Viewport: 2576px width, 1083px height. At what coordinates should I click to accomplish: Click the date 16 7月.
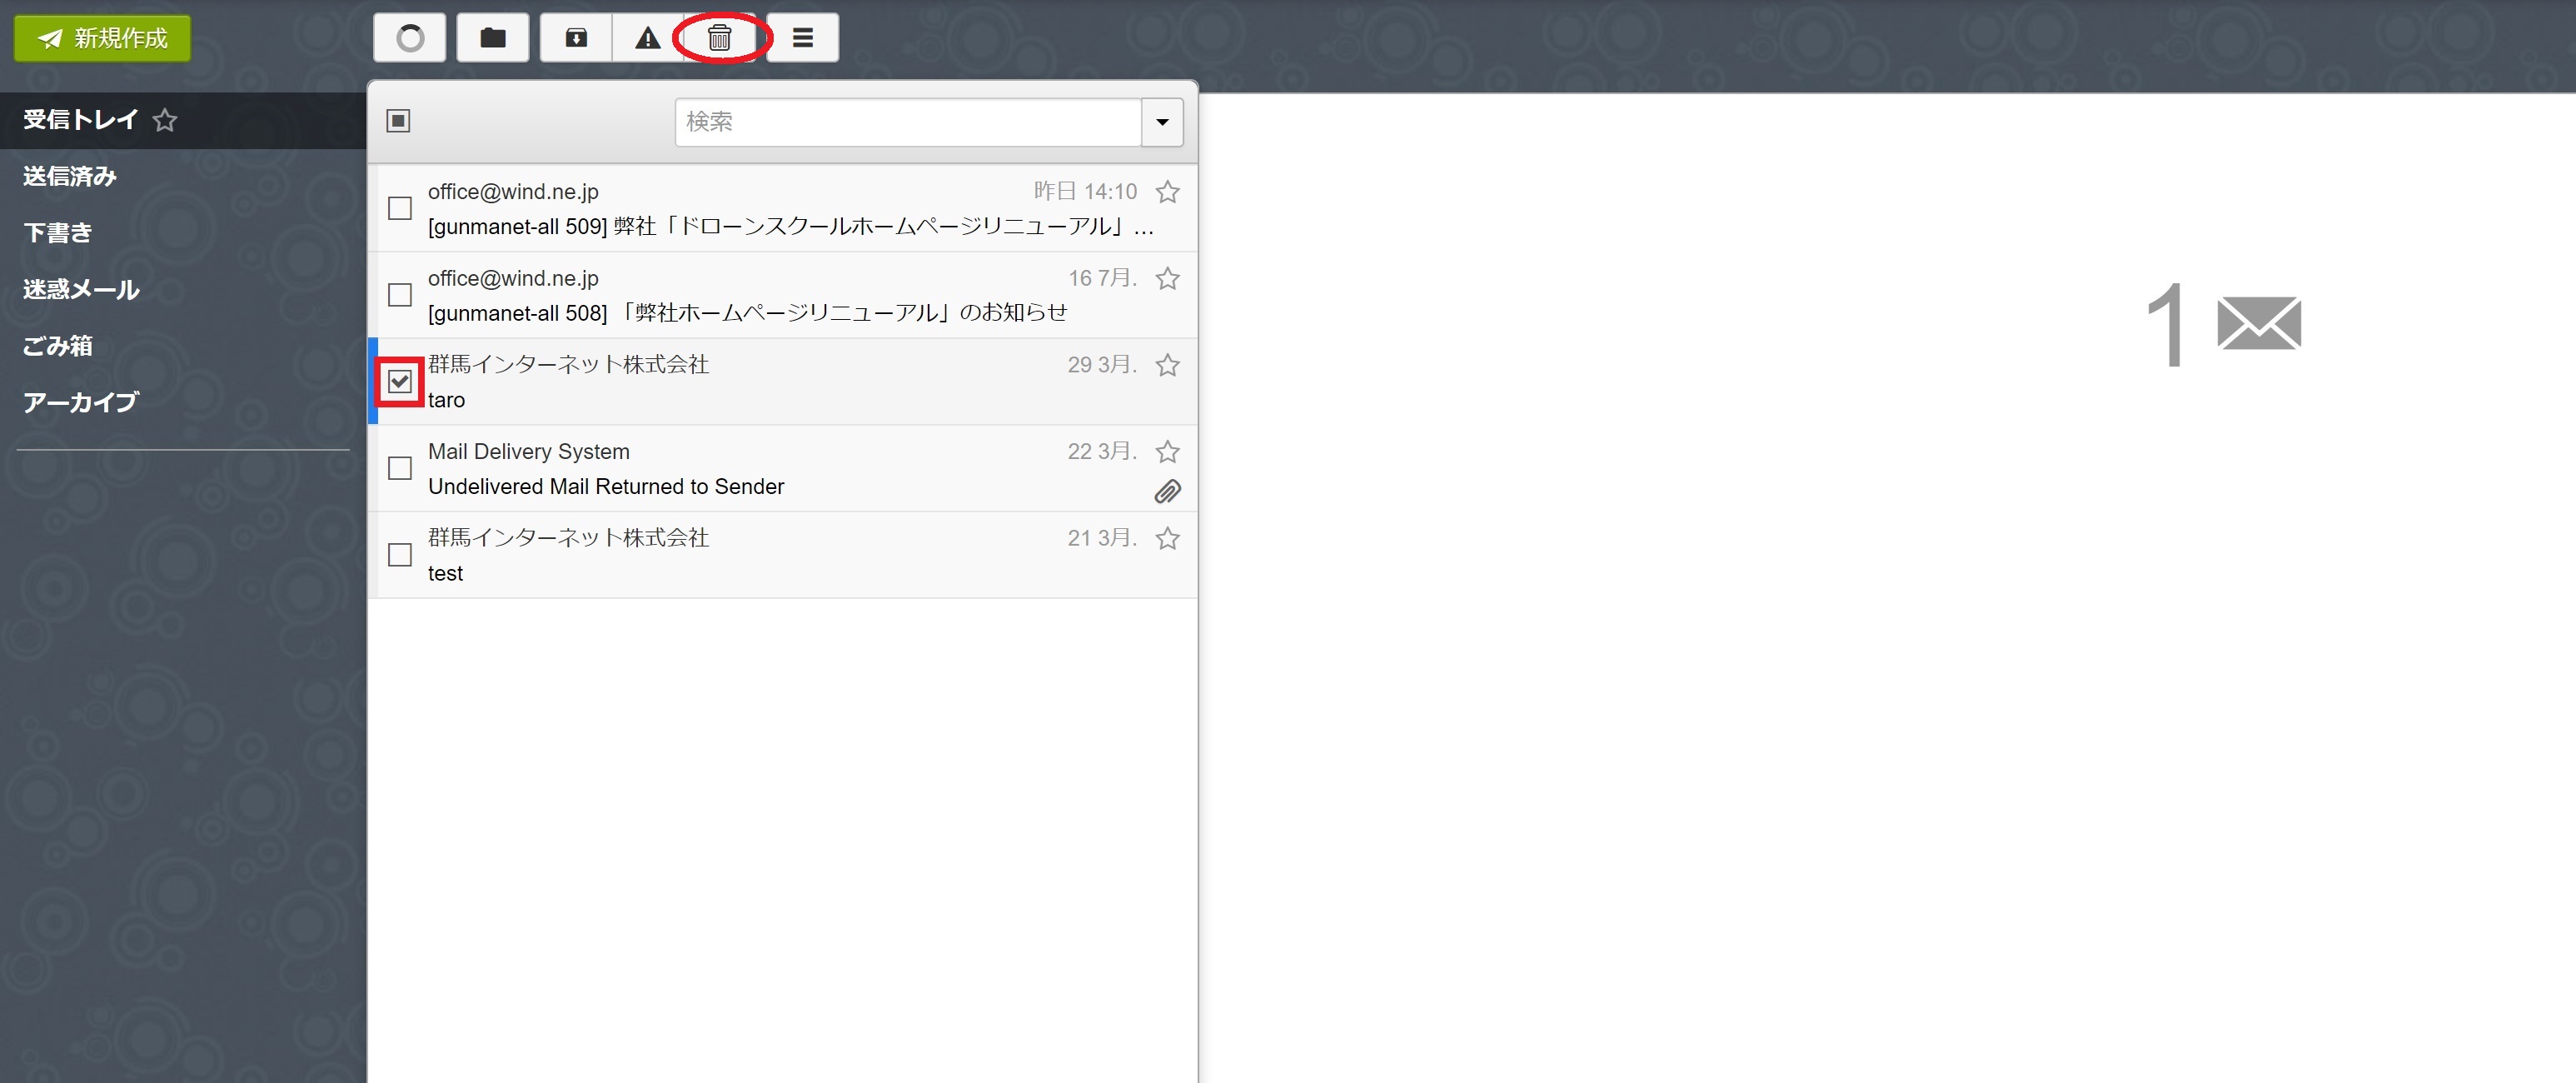(x=1102, y=278)
